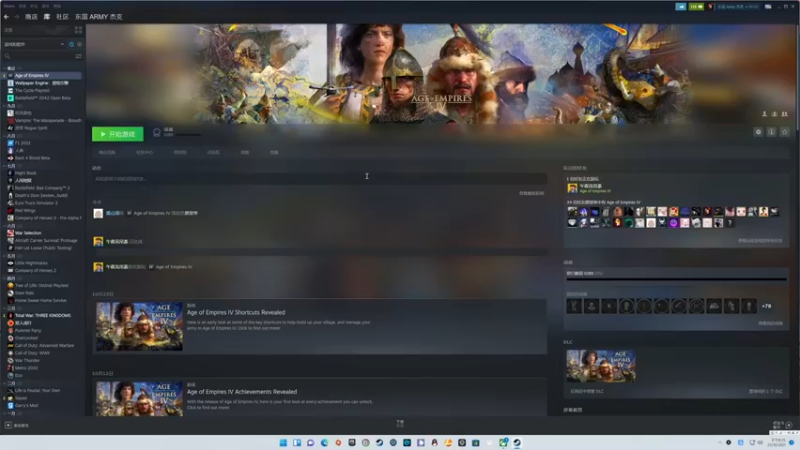Click the green notification button in title bar
800x450 pixels.
(x=696, y=7)
